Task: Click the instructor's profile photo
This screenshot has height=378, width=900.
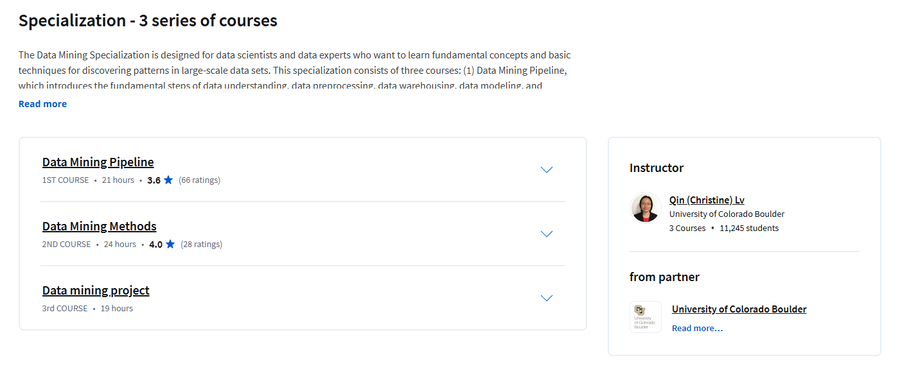Action: 645,208
